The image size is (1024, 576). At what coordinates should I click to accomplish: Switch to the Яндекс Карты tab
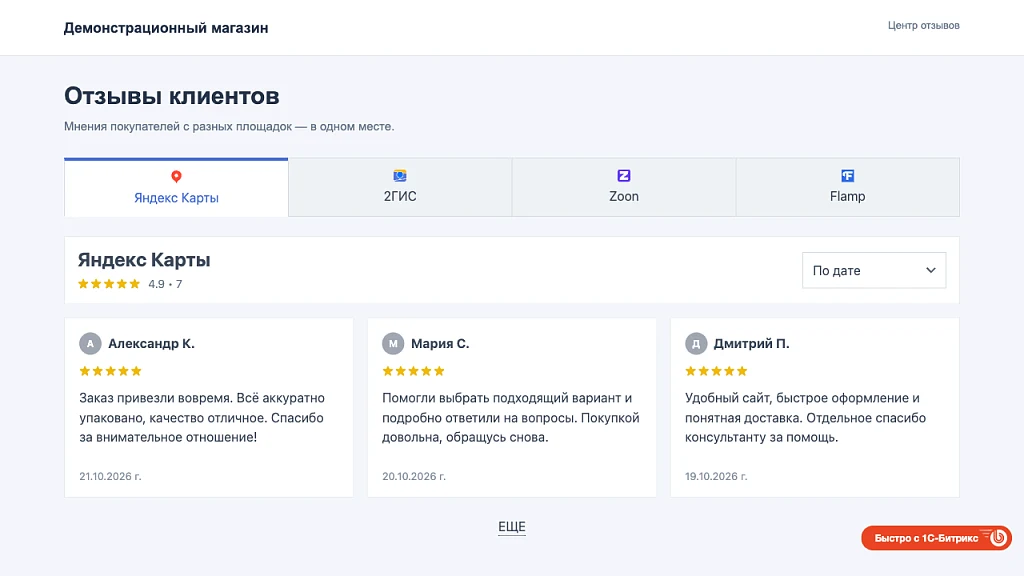pos(176,187)
